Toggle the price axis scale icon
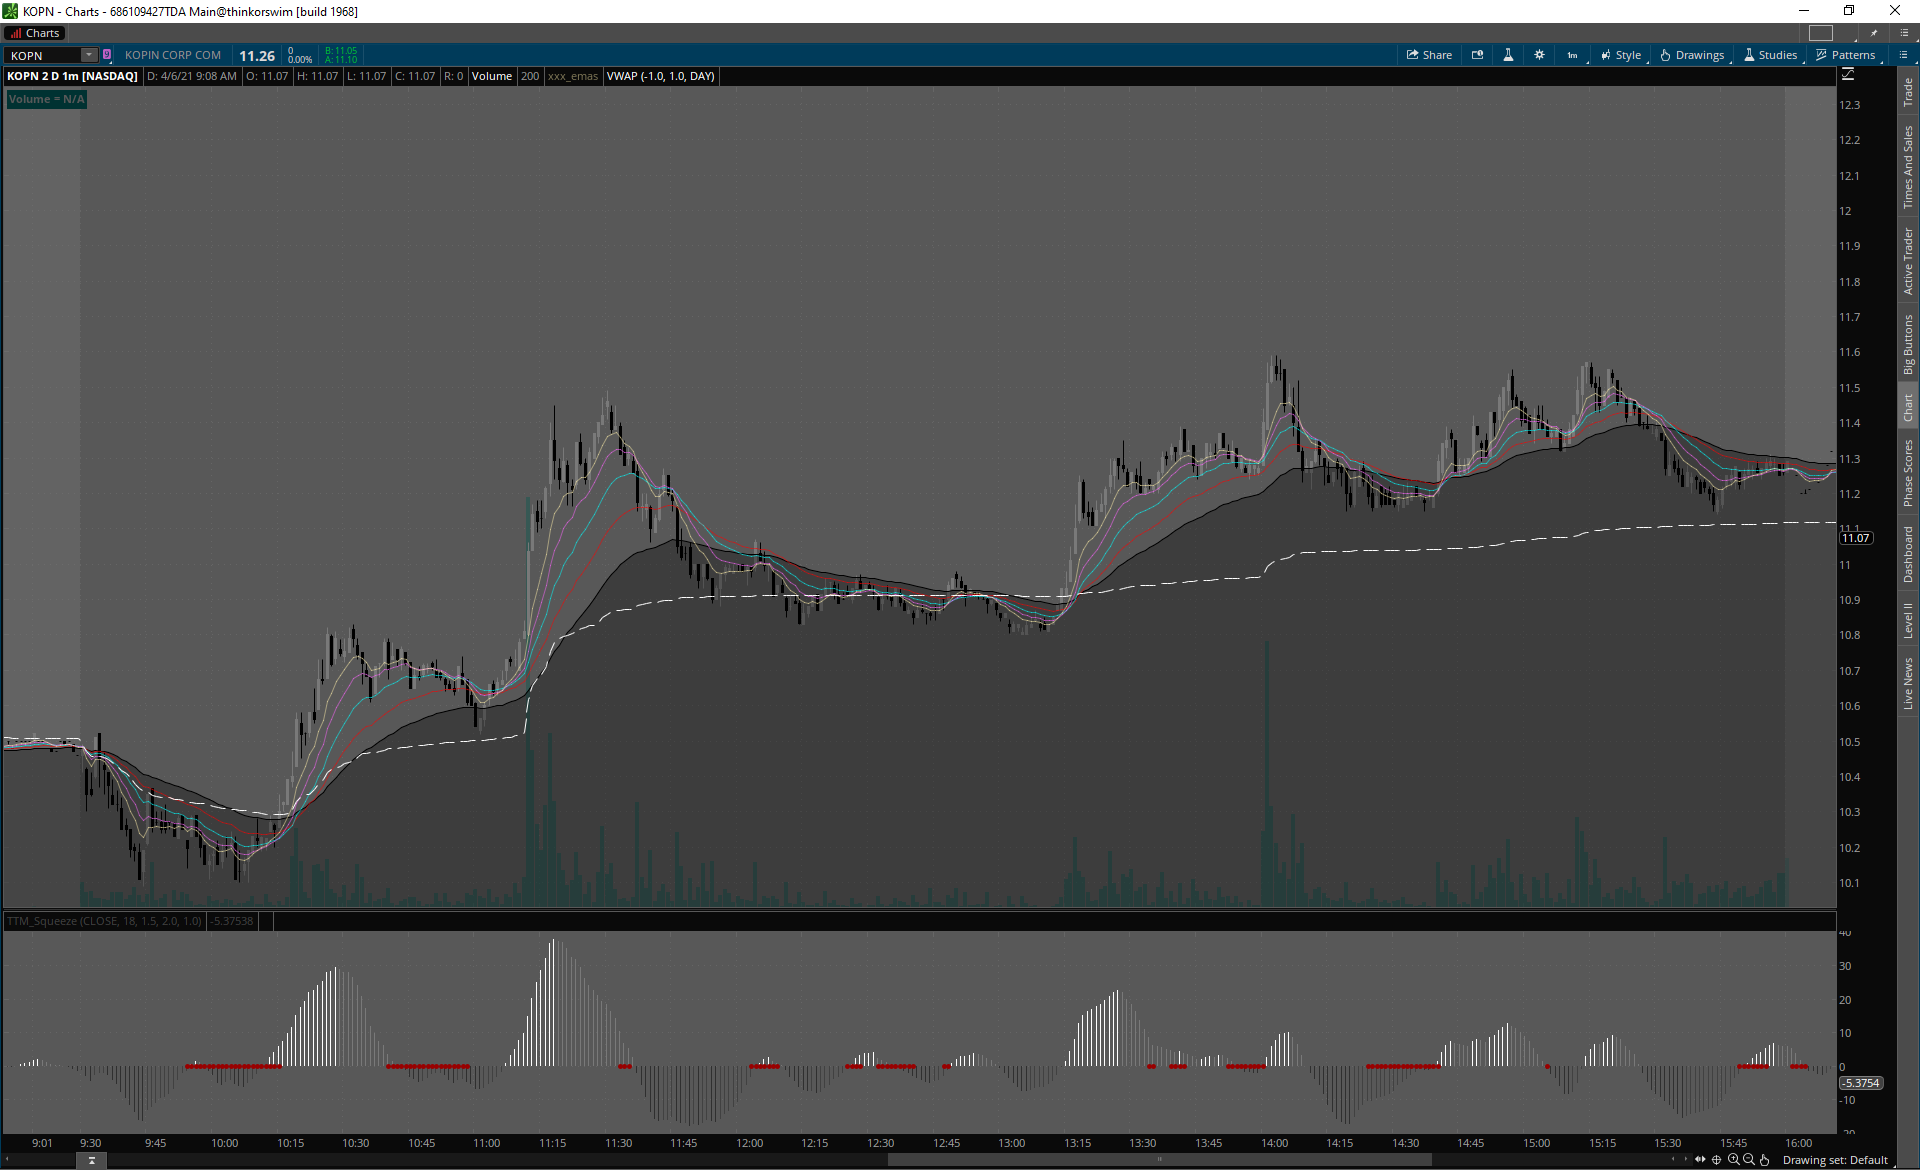The height and width of the screenshot is (1170, 1920). pos(1848,75)
